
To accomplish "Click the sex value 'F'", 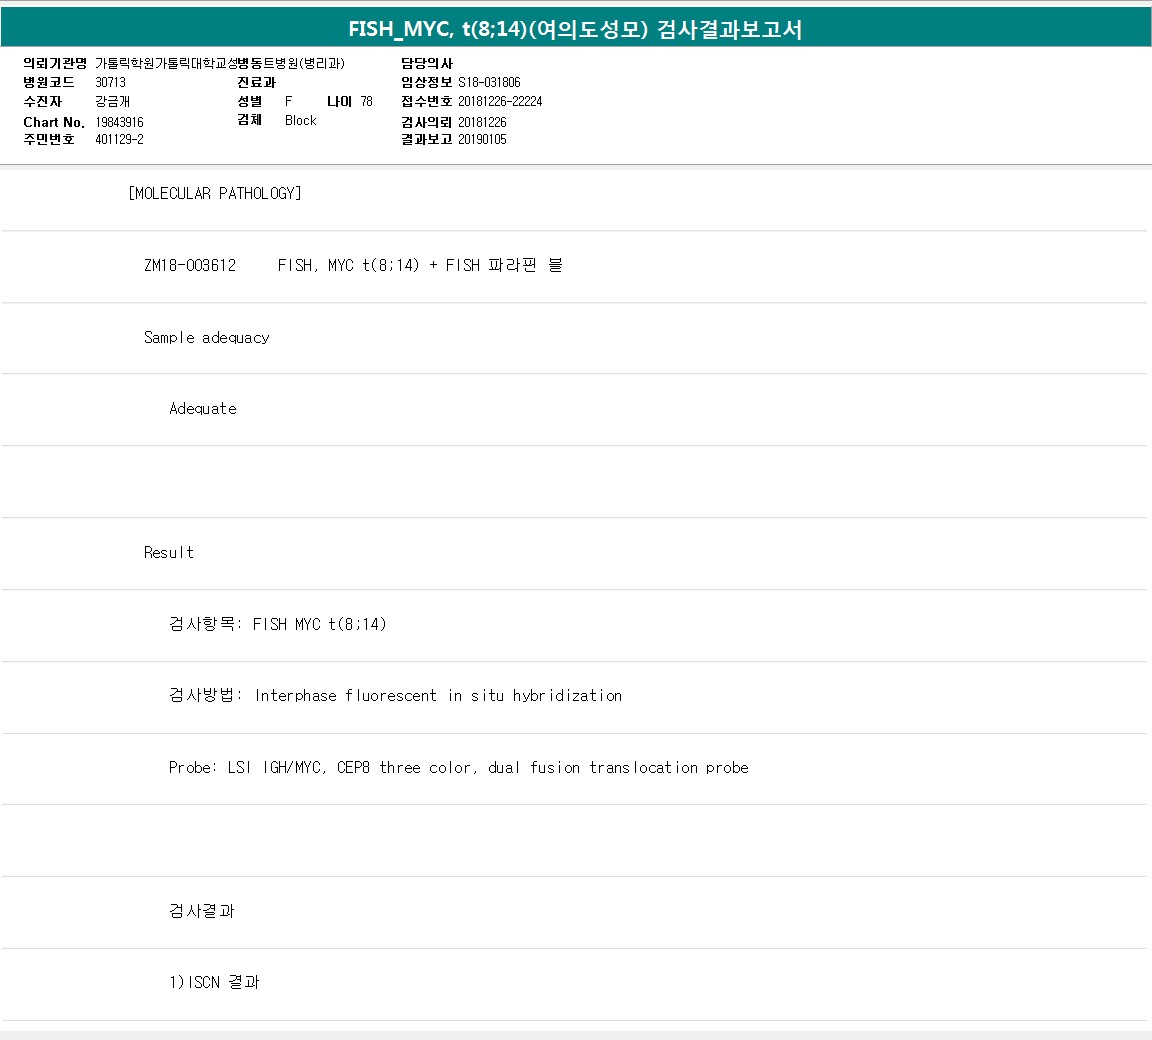I will [x=288, y=101].
